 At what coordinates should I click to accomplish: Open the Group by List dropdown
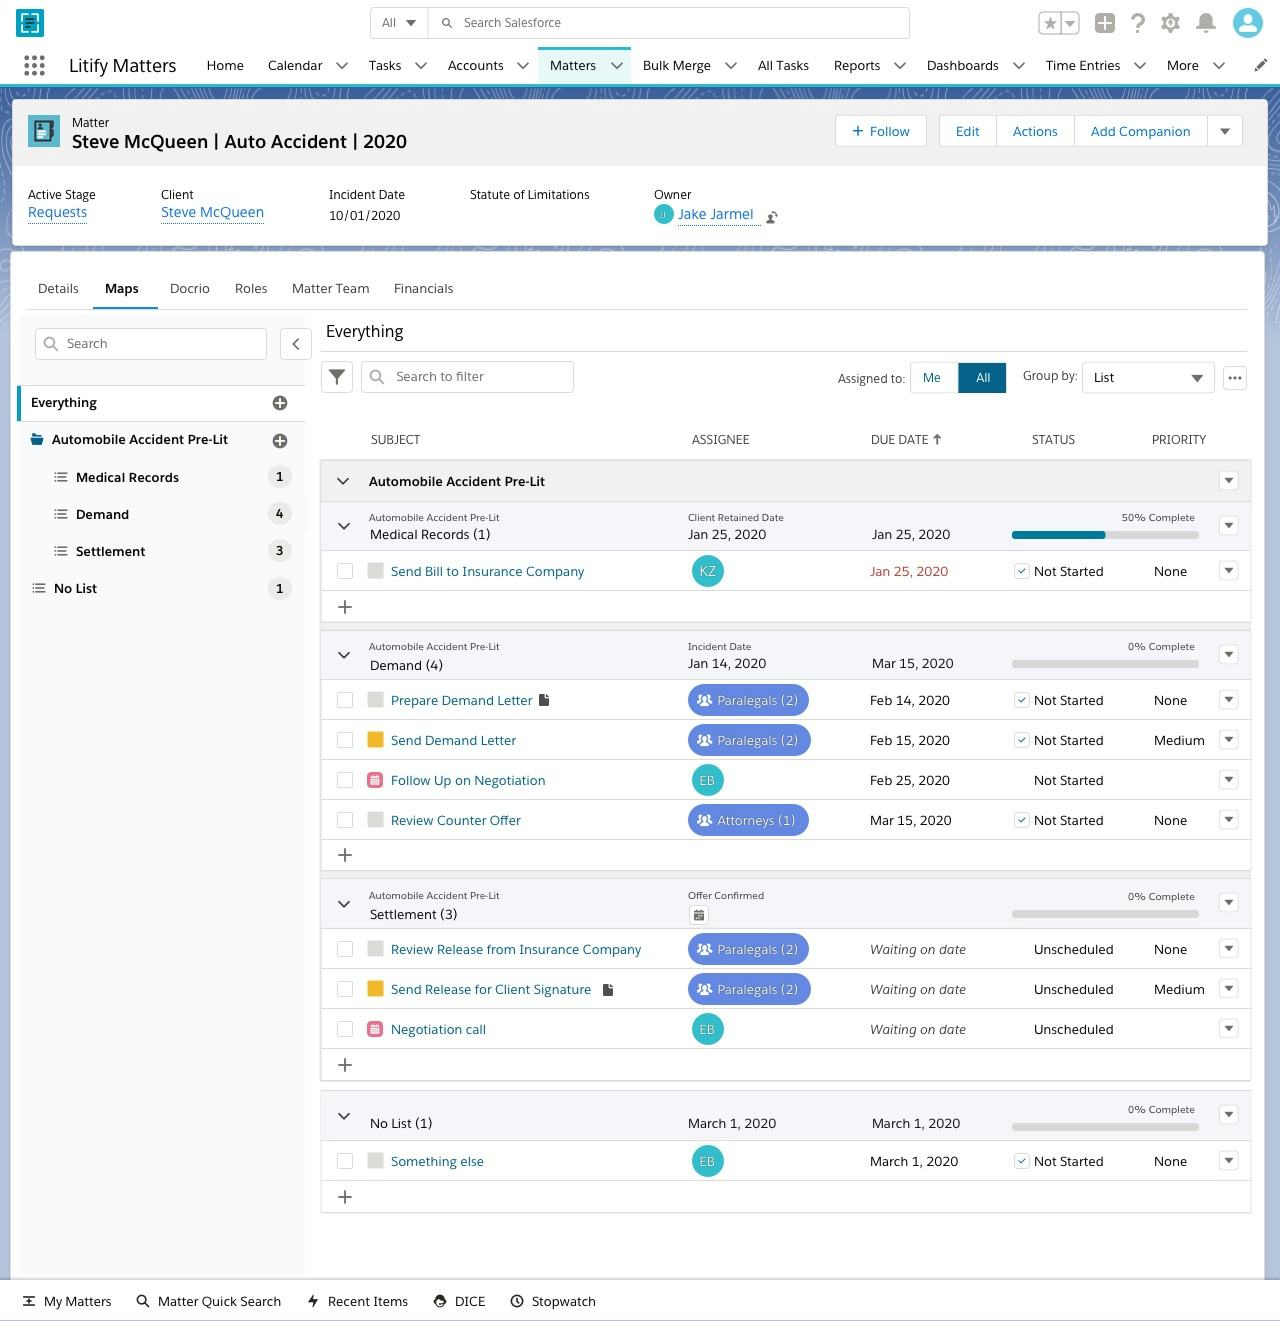click(x=1148, y=378)
